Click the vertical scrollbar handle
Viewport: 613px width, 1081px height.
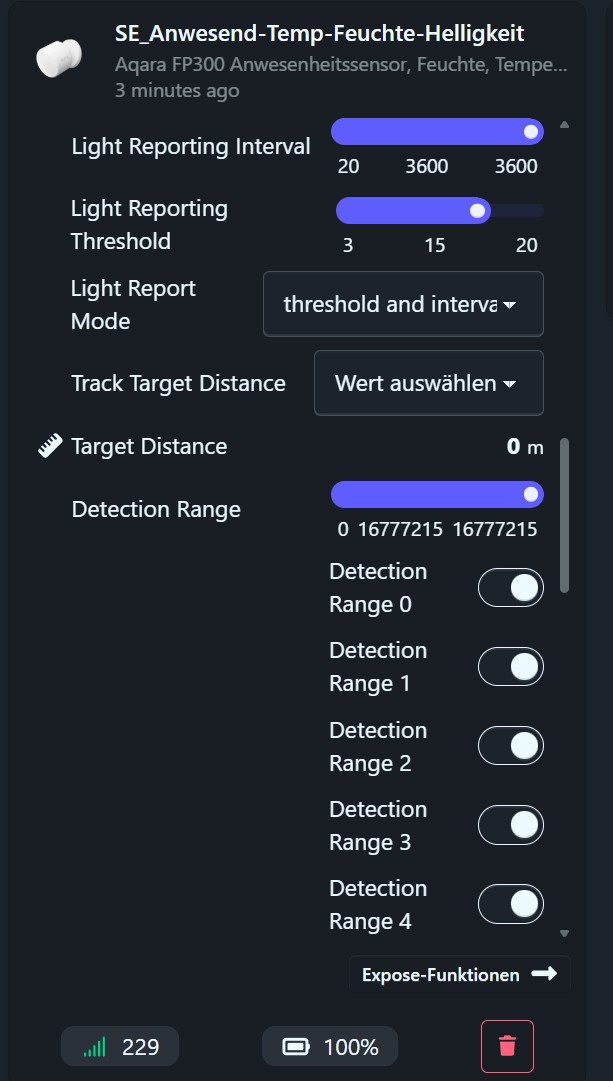click(x=565, y=515)
